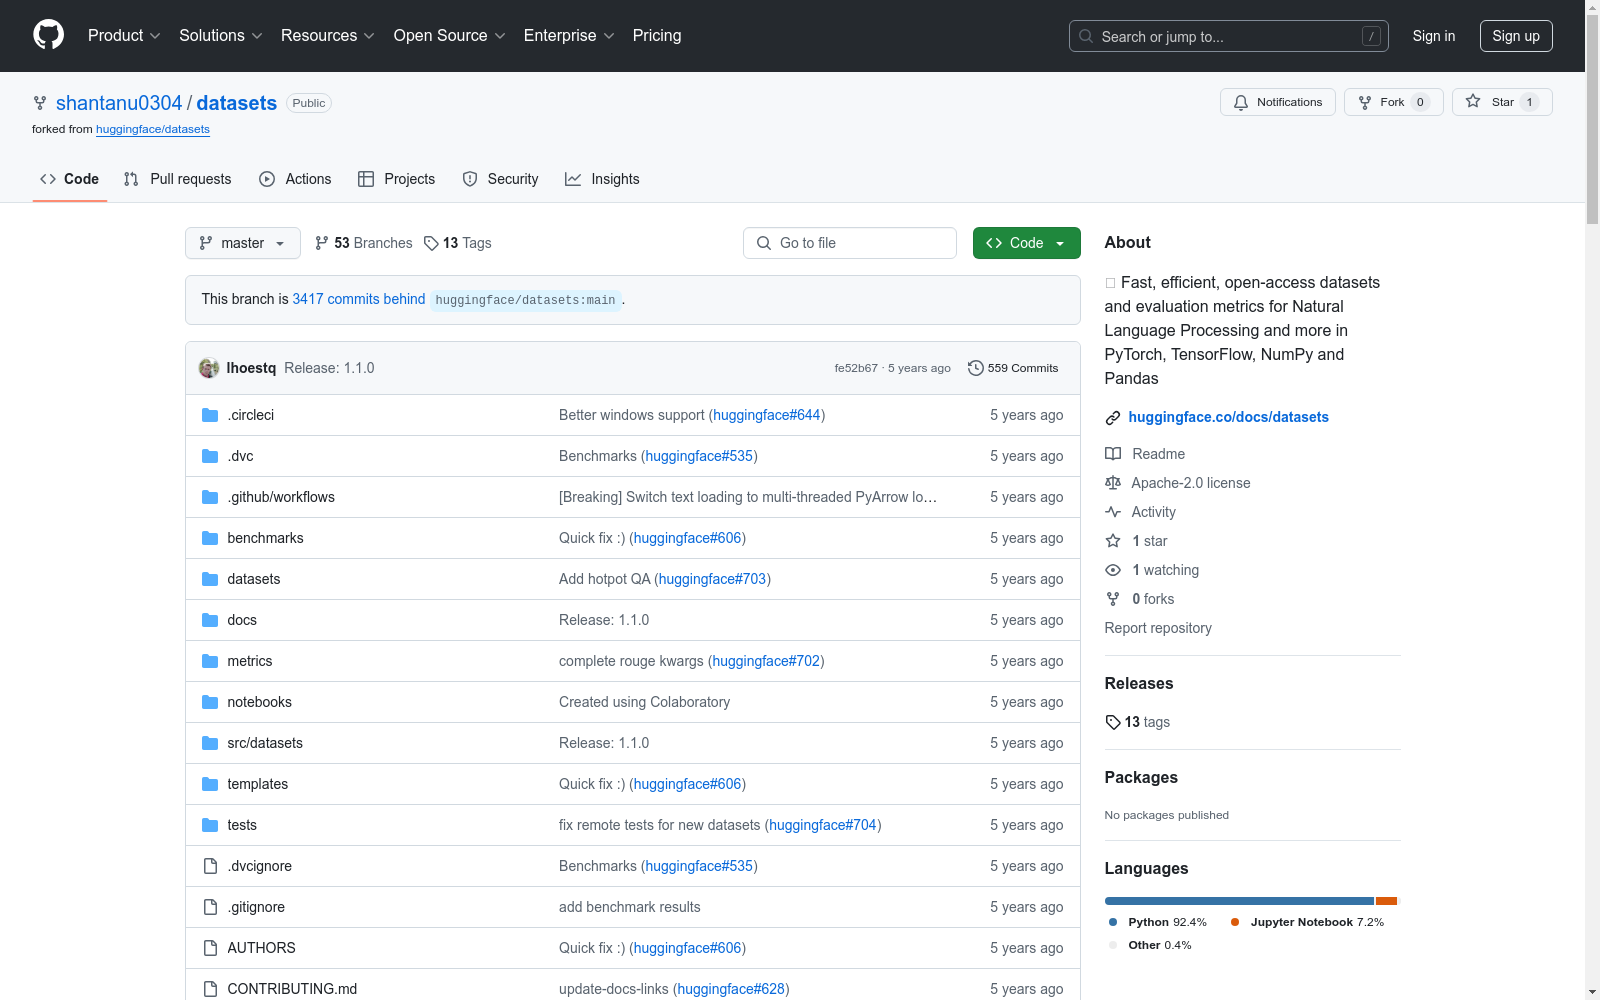Screen dimensions: 1600x1000
Task: Click the book icon beside Readme
Action: click(1113, 454)
